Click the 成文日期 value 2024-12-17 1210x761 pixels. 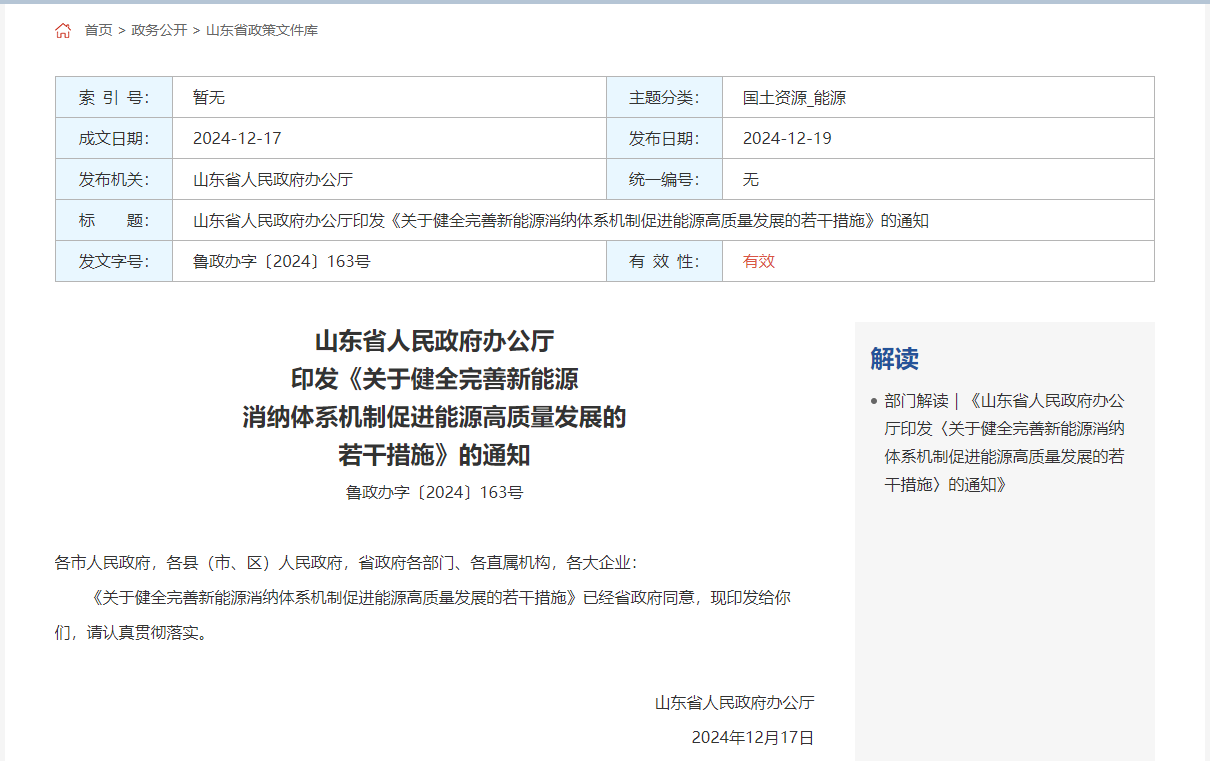pyautogui.click(x=237, y=139)
